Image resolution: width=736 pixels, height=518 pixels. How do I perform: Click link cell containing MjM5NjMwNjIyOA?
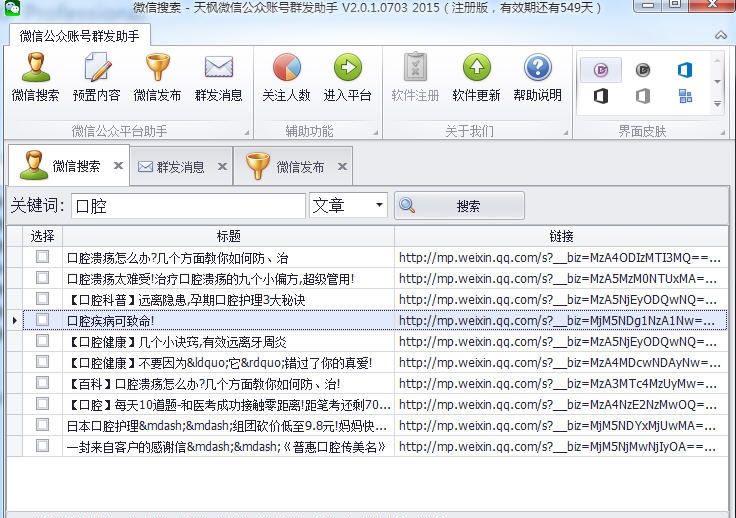[560, 446]
